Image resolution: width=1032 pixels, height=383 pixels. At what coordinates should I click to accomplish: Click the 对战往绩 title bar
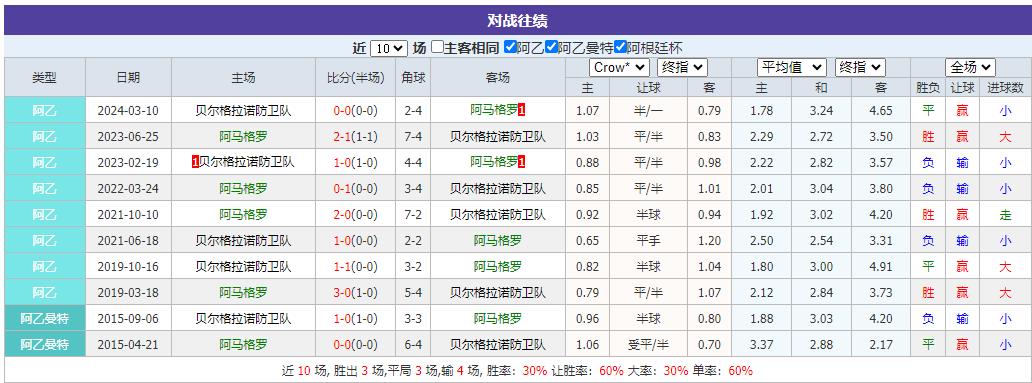(x=517, y=20)
